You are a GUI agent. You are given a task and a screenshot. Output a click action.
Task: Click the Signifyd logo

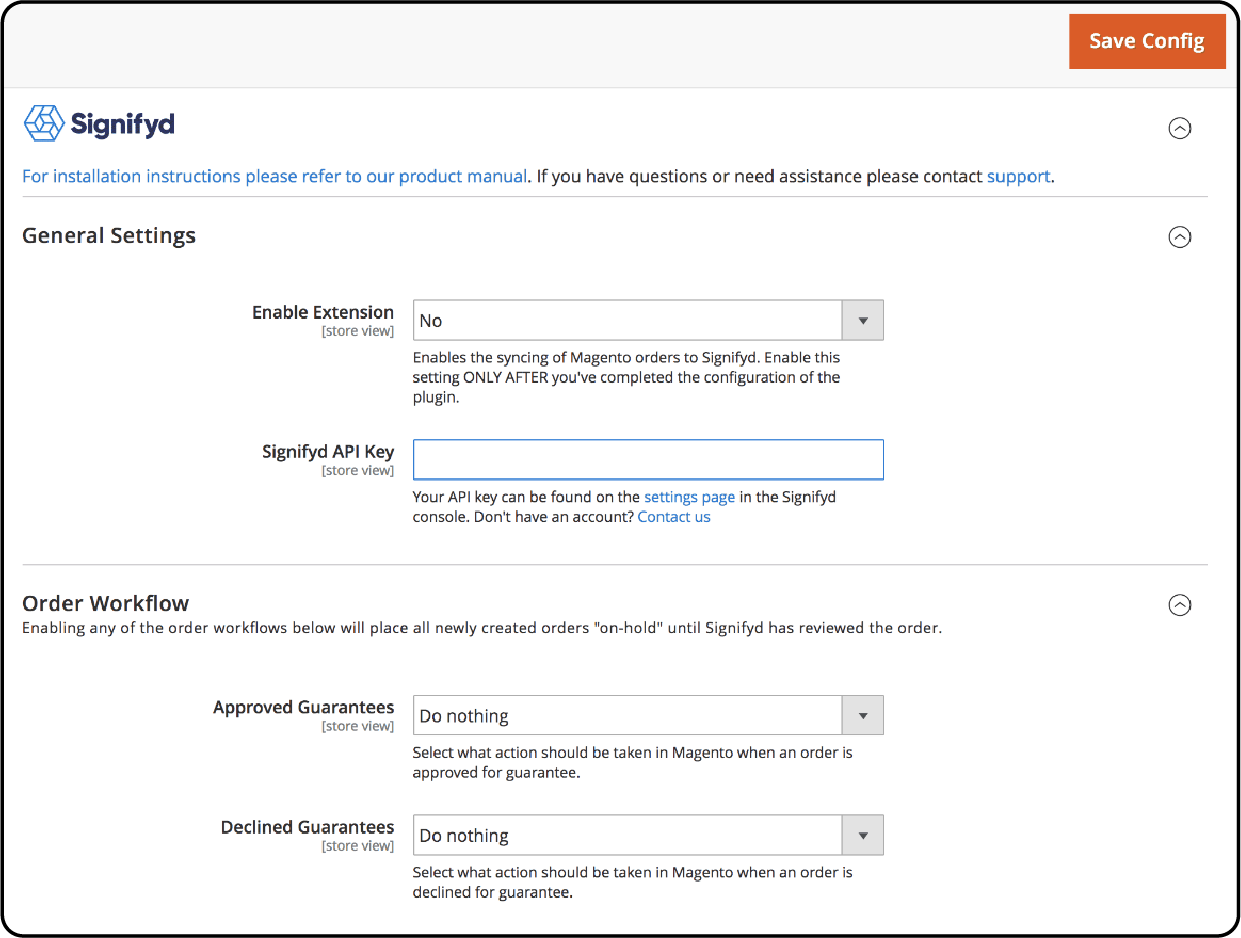click(99, 124)
